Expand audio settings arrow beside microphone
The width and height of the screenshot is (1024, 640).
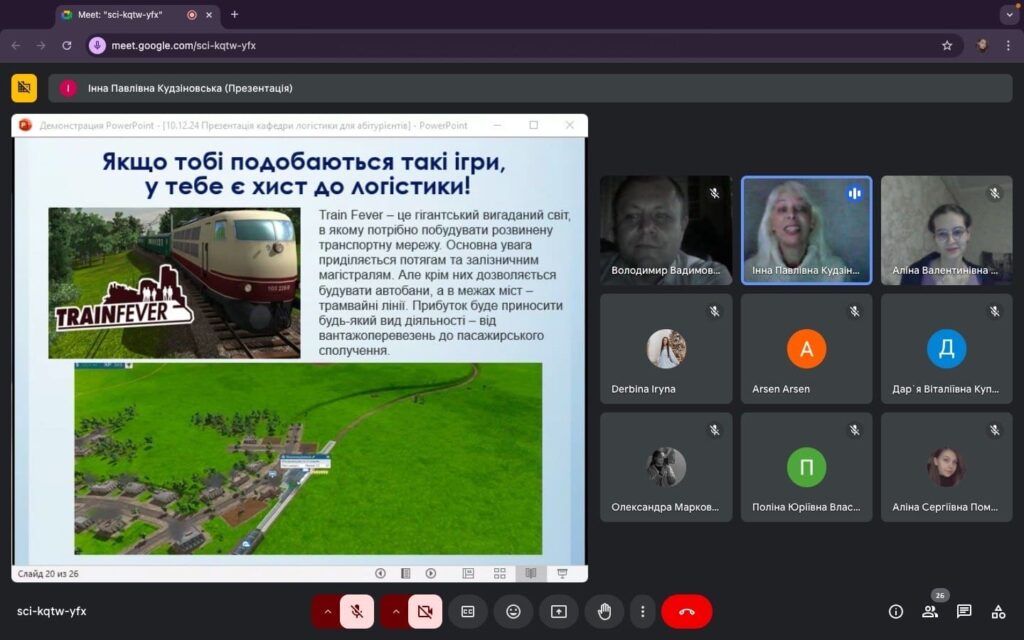click(327, 612)
